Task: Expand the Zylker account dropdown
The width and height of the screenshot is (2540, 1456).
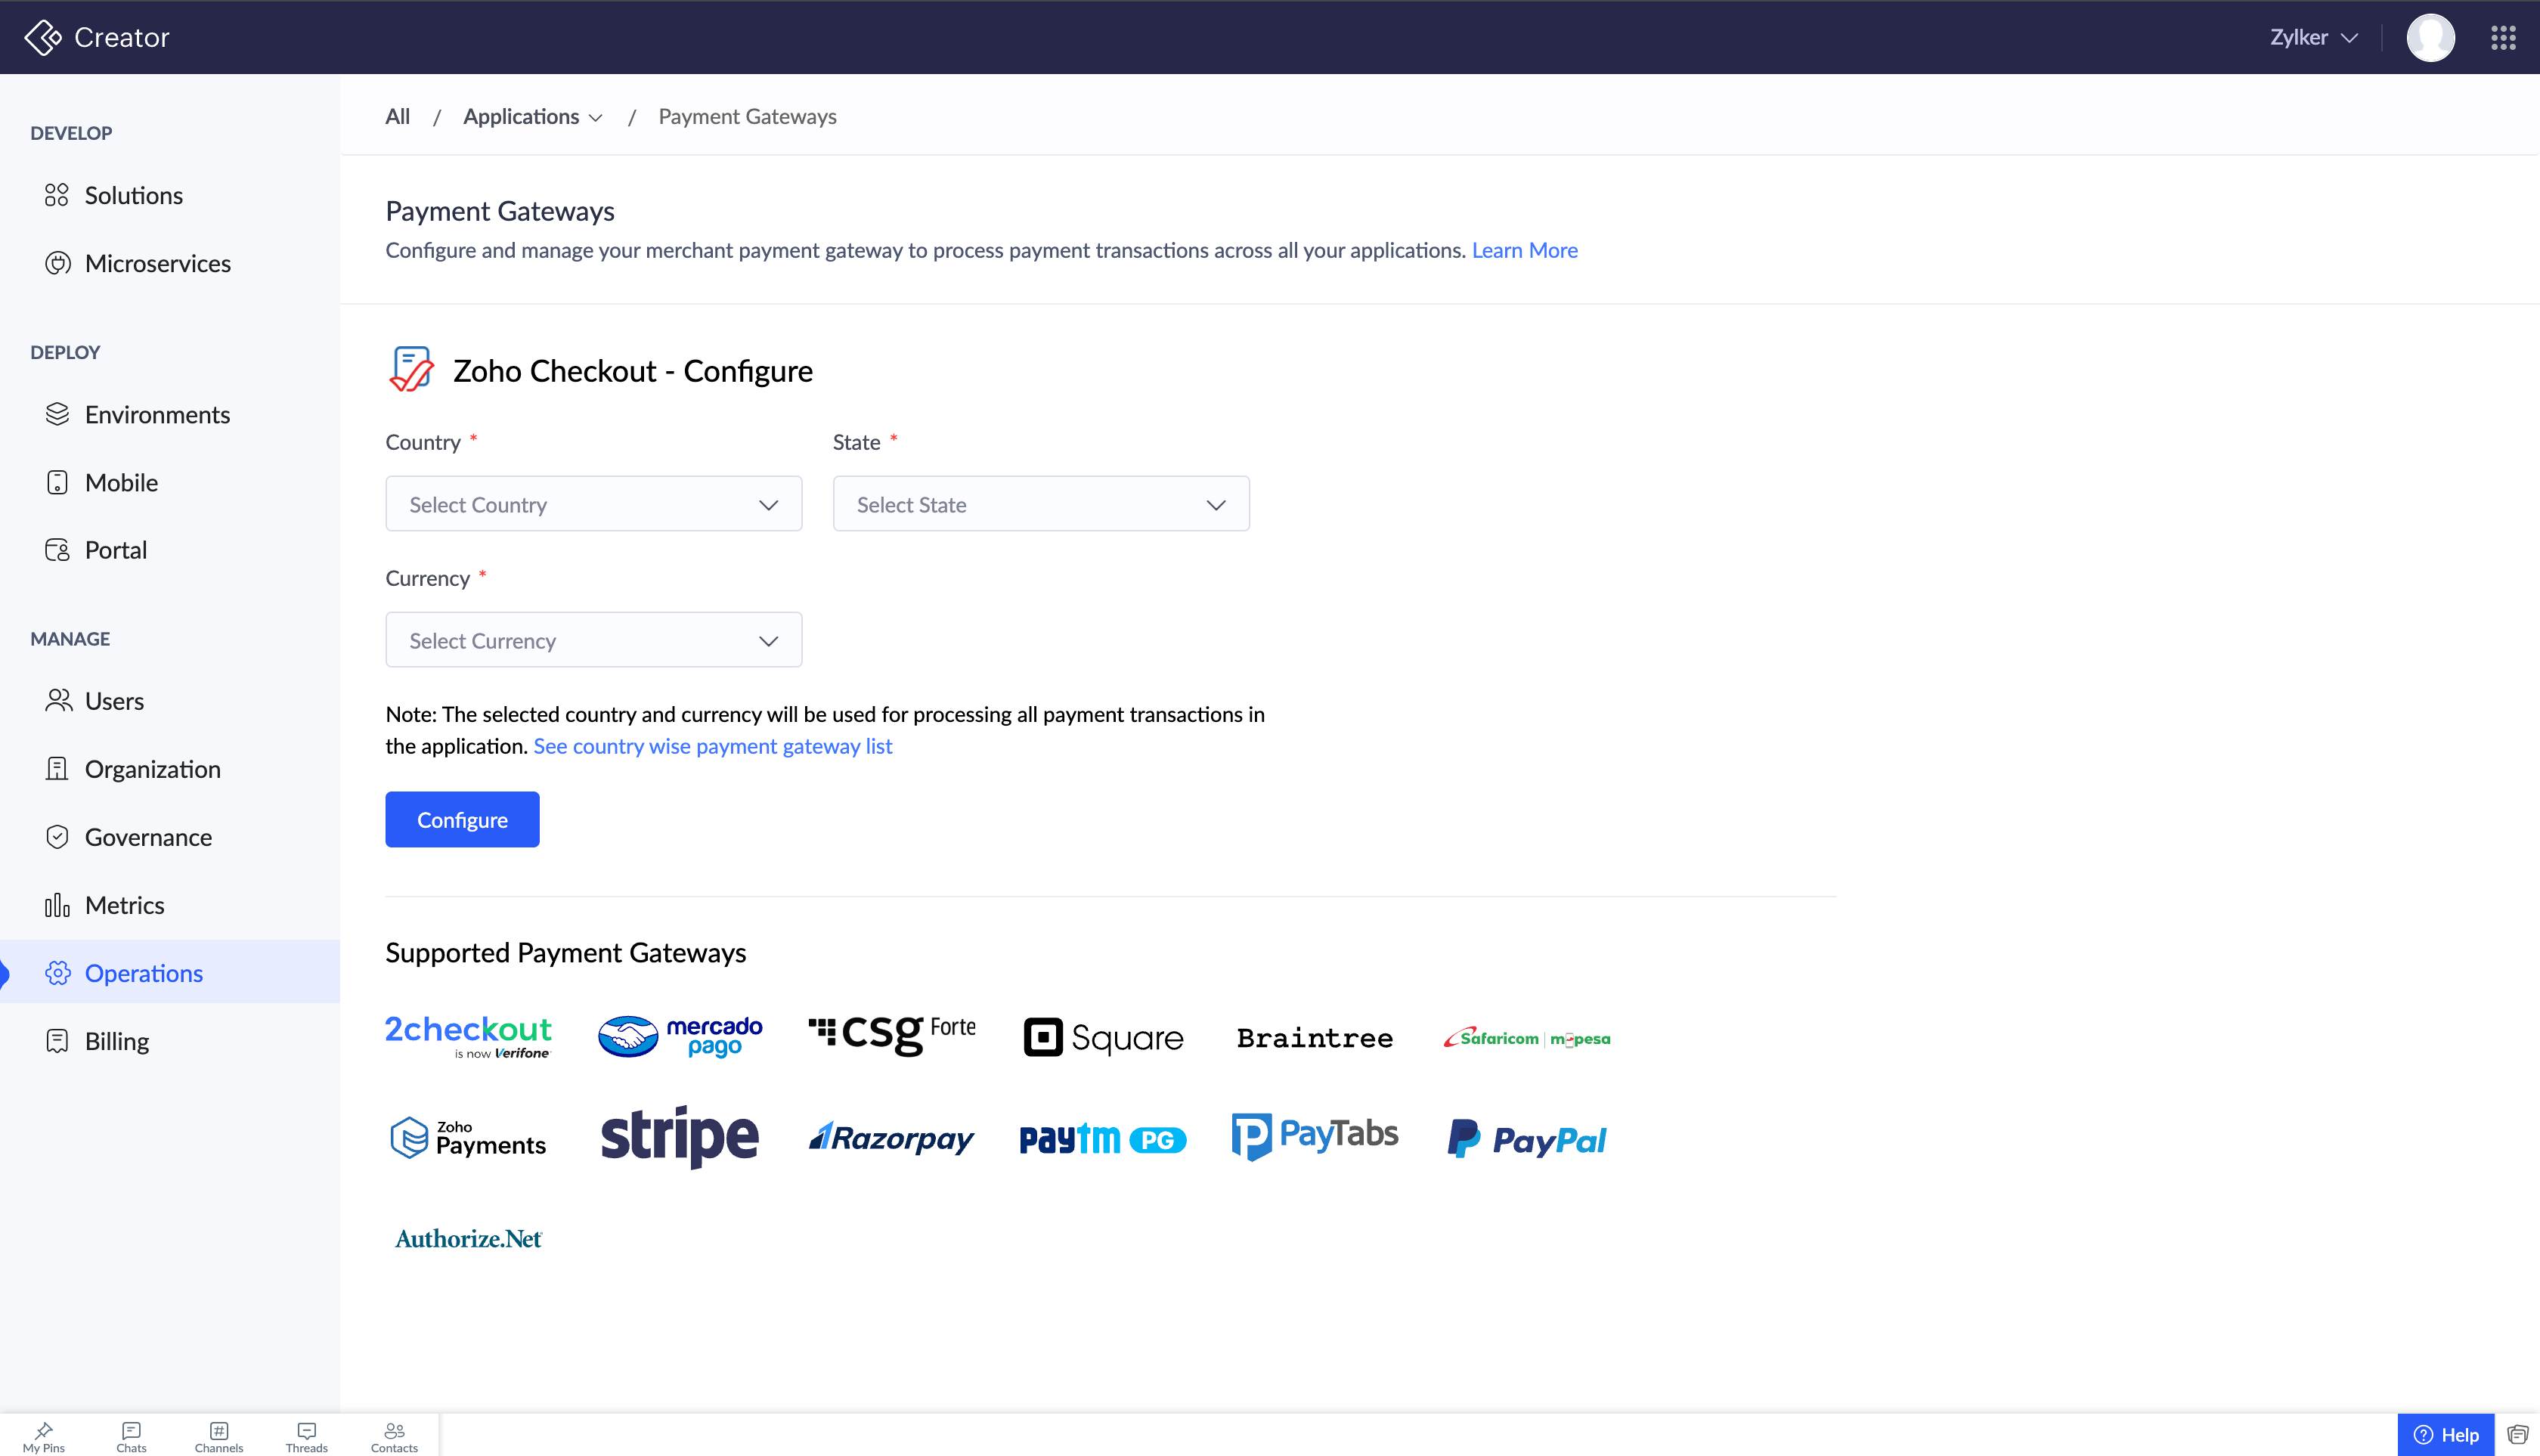Action: 2314,37
